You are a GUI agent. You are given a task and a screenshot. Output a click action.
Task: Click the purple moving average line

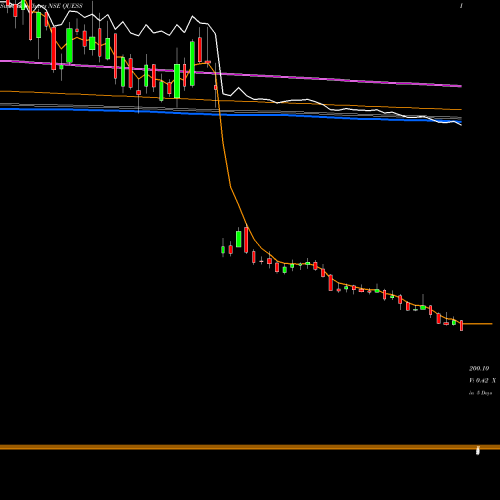point(231,73)
